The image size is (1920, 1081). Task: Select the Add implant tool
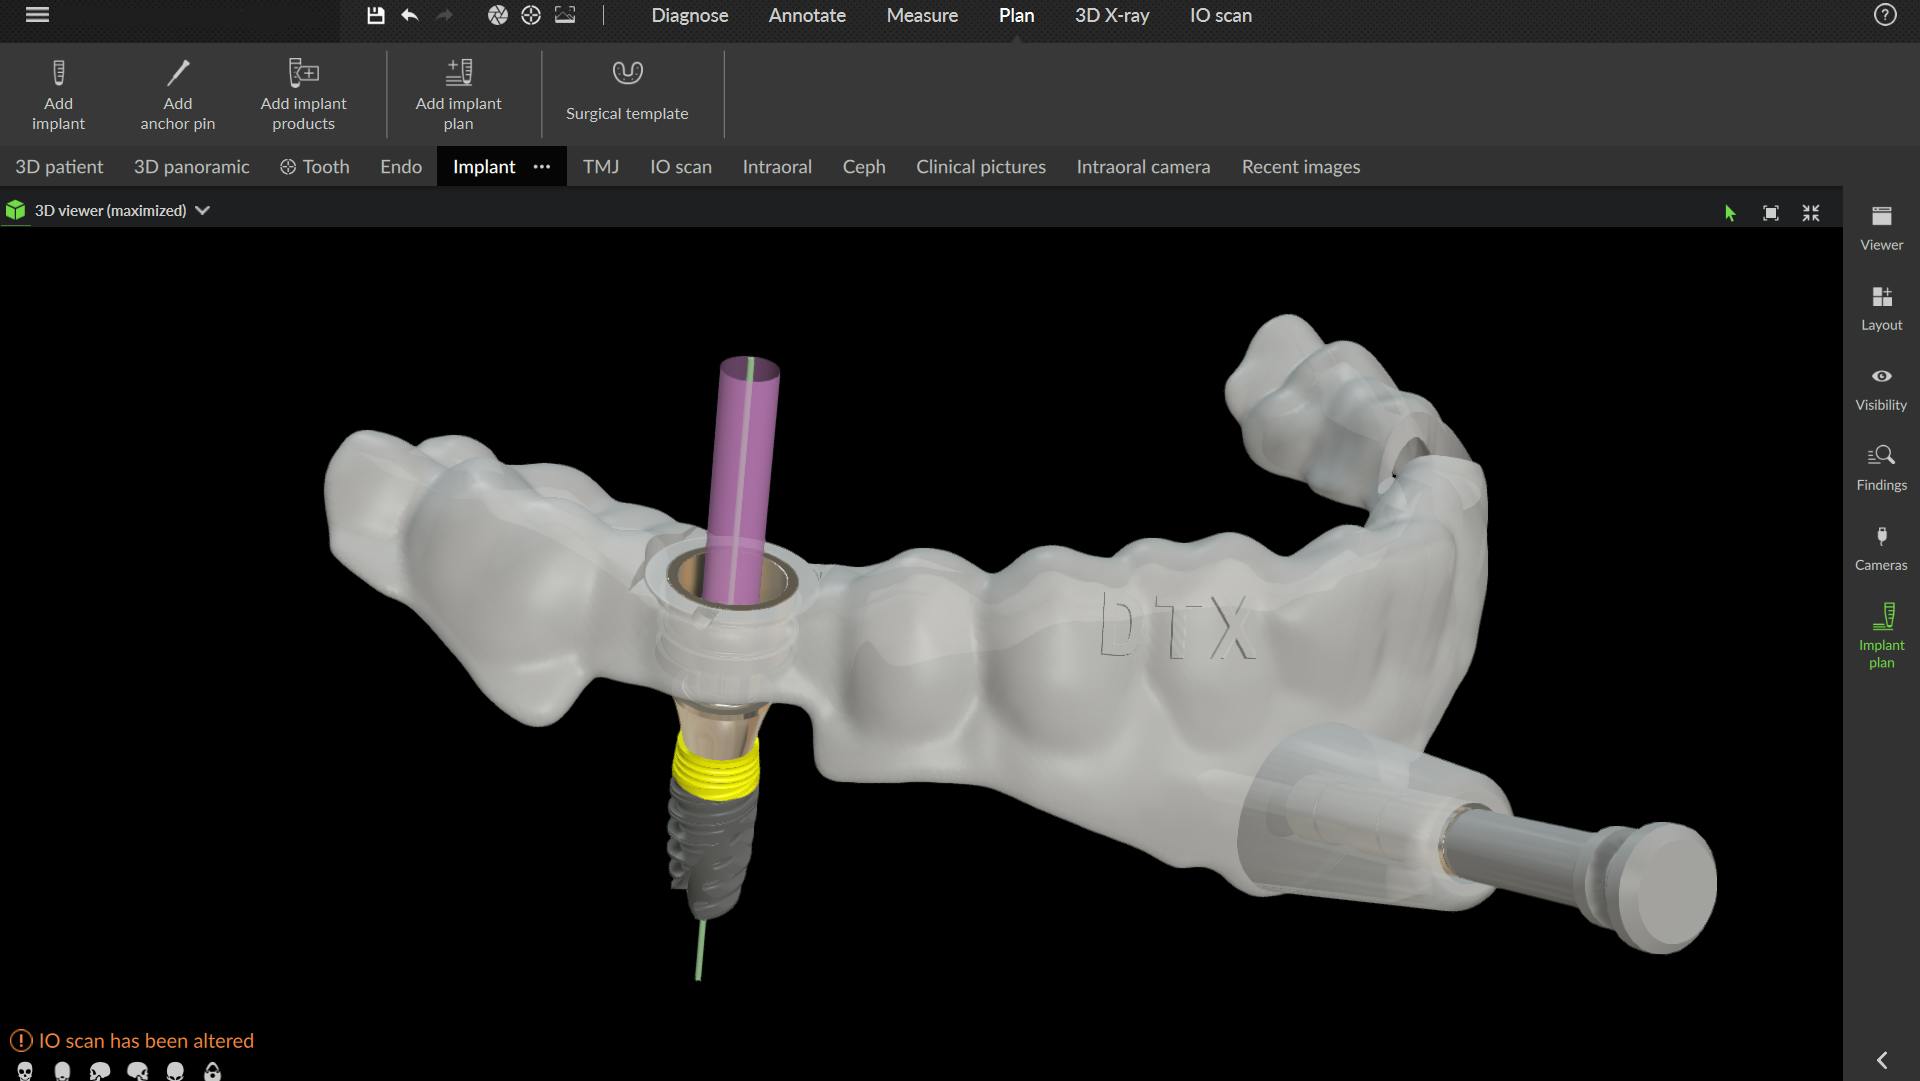[59, 93]
